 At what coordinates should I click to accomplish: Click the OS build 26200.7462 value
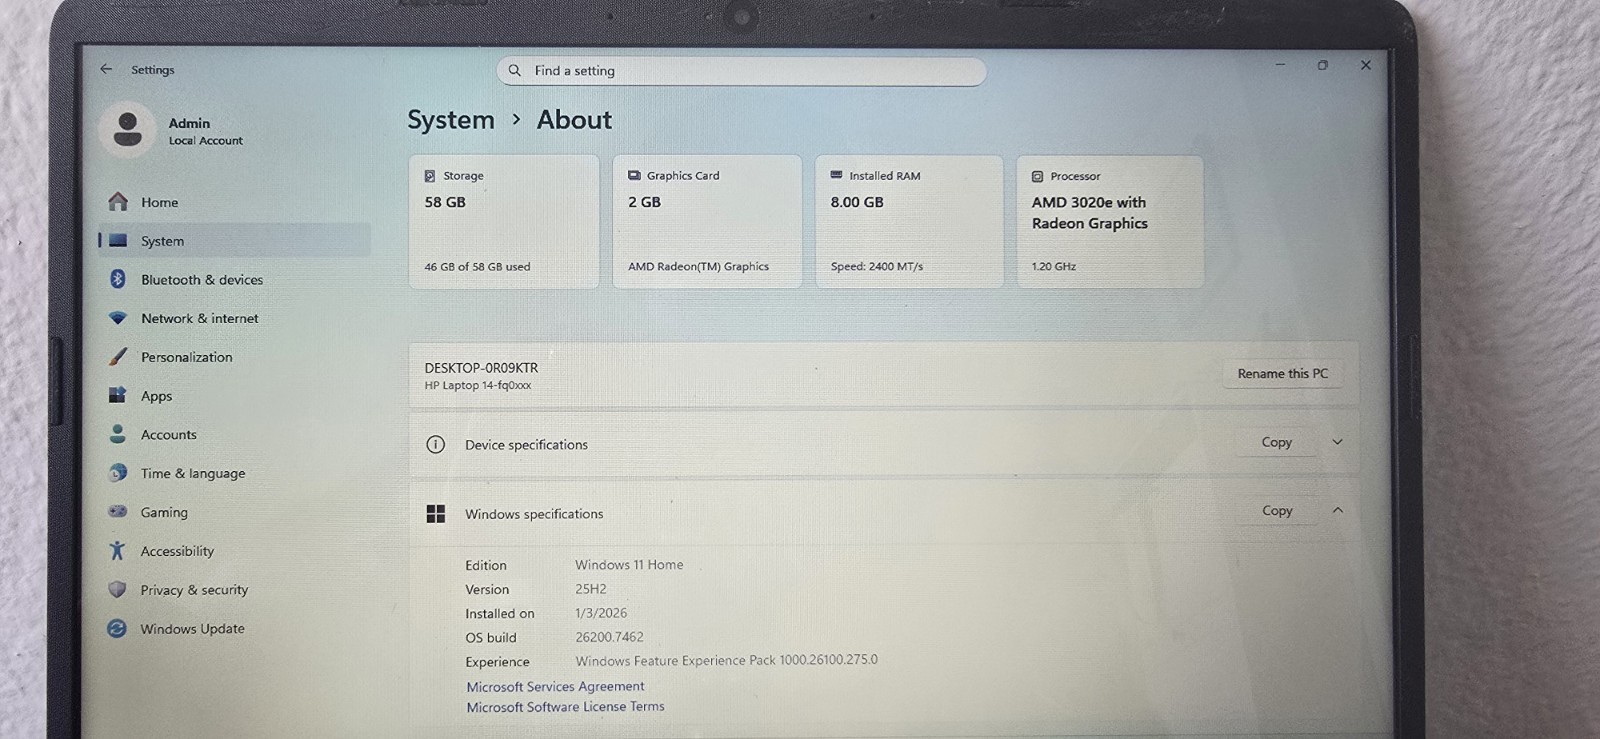609,637
